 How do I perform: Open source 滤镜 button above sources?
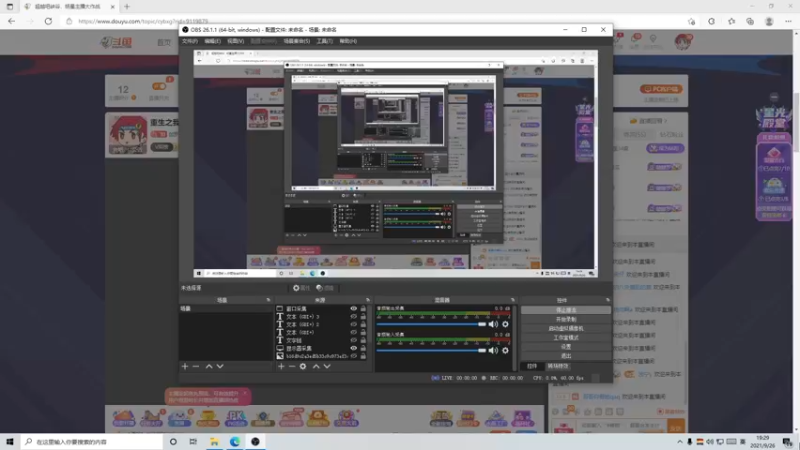(324, 288)
